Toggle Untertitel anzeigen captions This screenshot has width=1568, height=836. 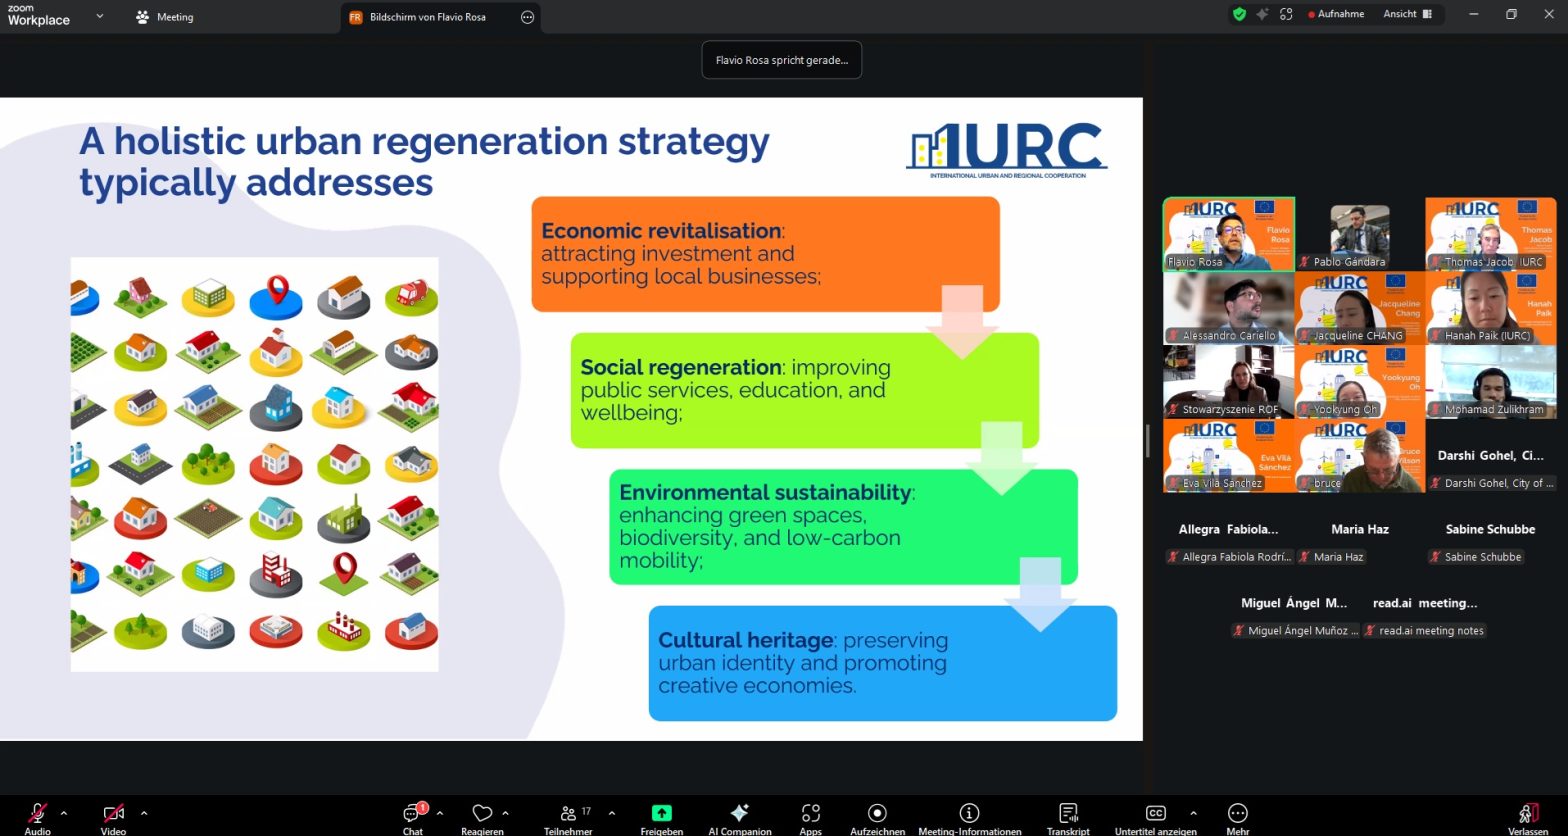tap(1155, 814)
